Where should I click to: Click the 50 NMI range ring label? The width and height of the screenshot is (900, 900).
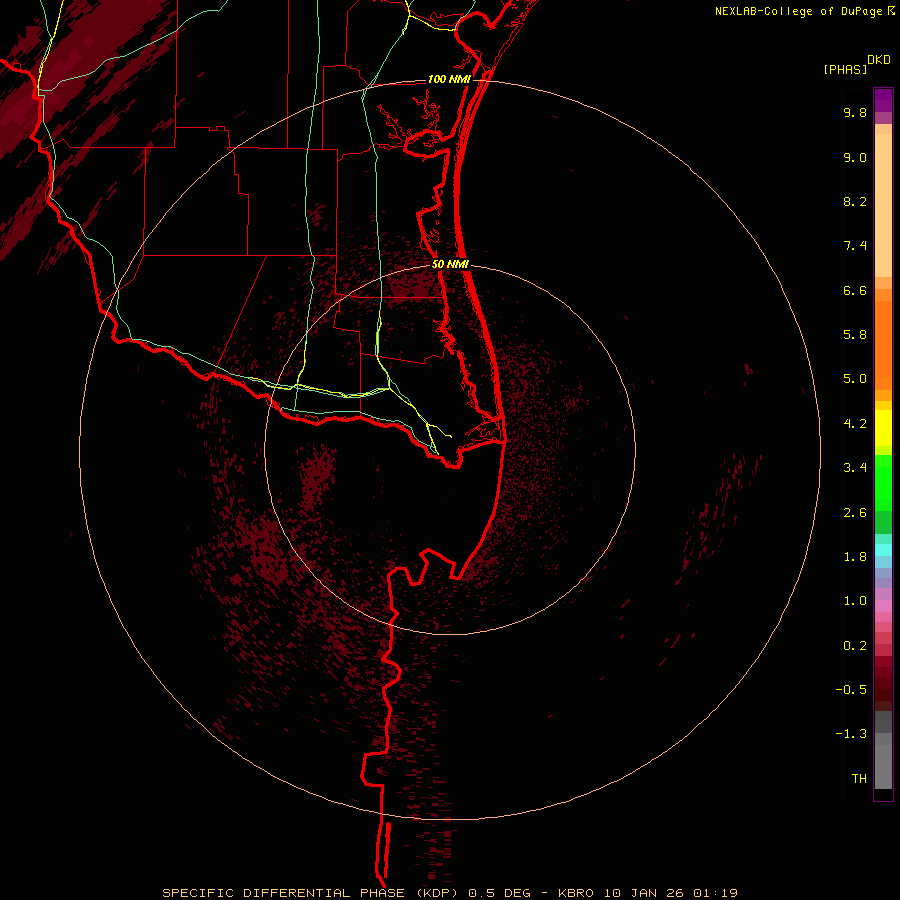point(450,264)
